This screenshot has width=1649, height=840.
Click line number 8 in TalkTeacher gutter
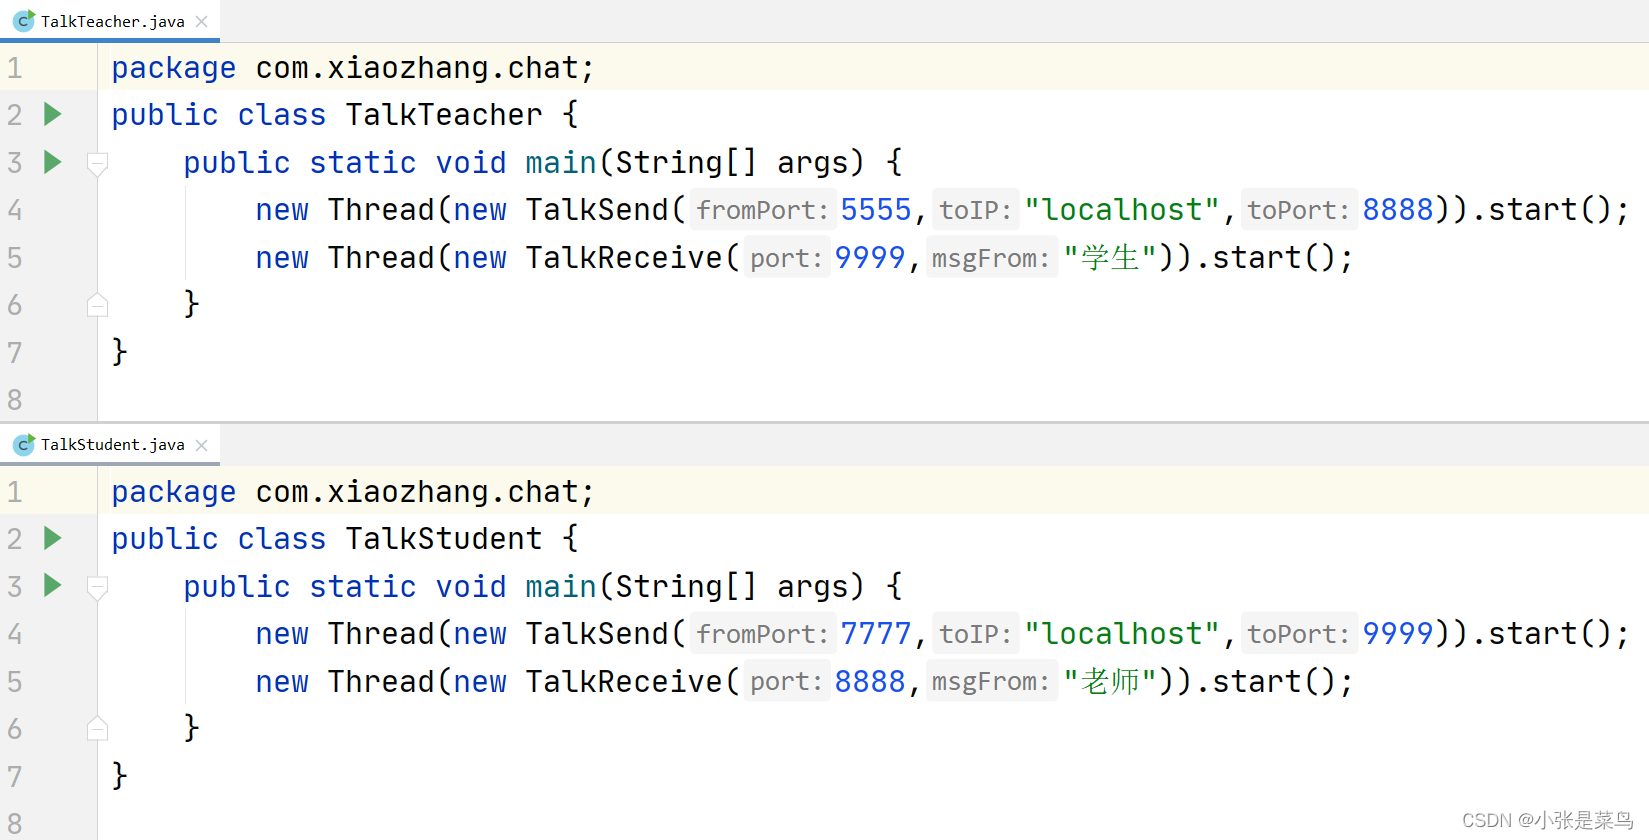pyautogui.click(x=15, y=399)
